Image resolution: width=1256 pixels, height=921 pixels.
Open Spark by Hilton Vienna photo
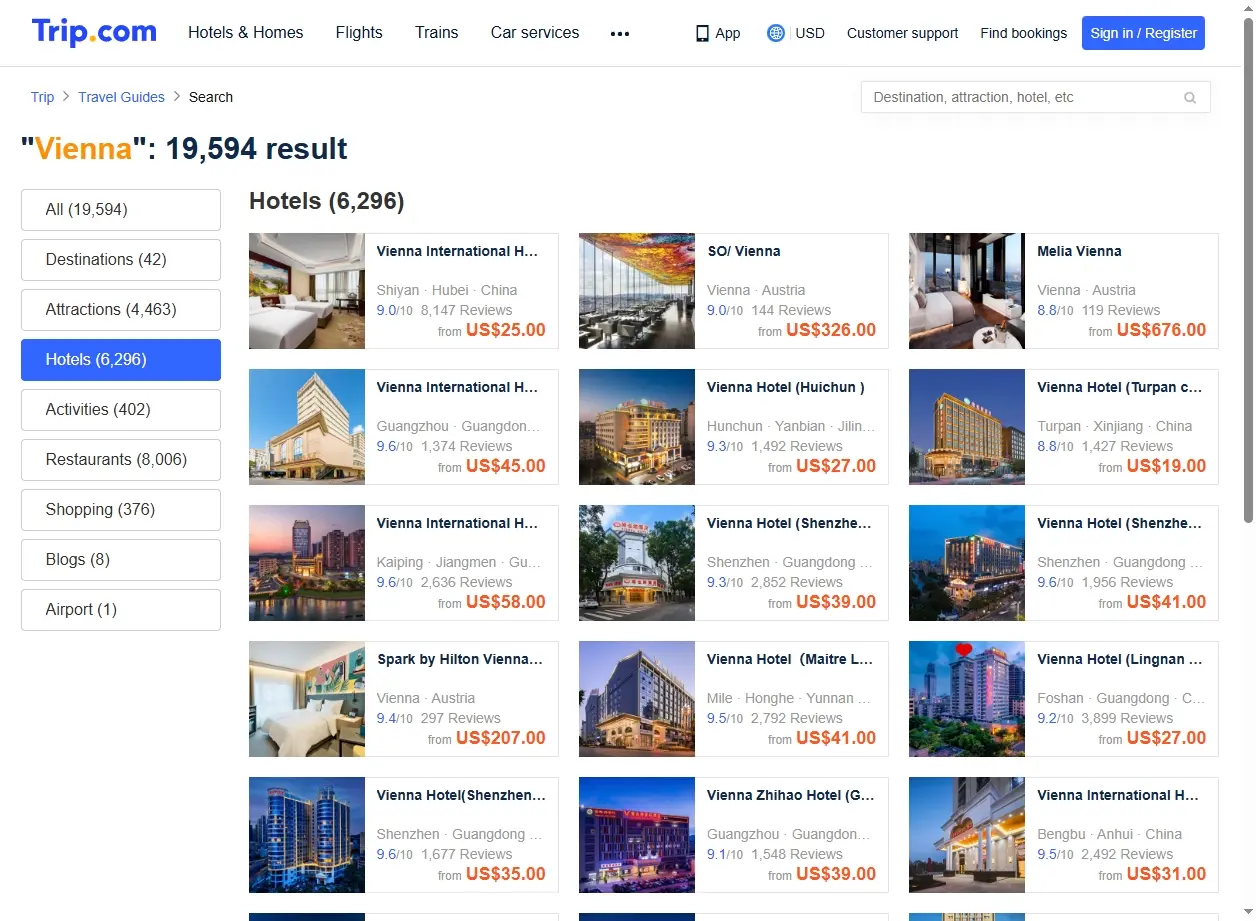[x=307, y=699]
